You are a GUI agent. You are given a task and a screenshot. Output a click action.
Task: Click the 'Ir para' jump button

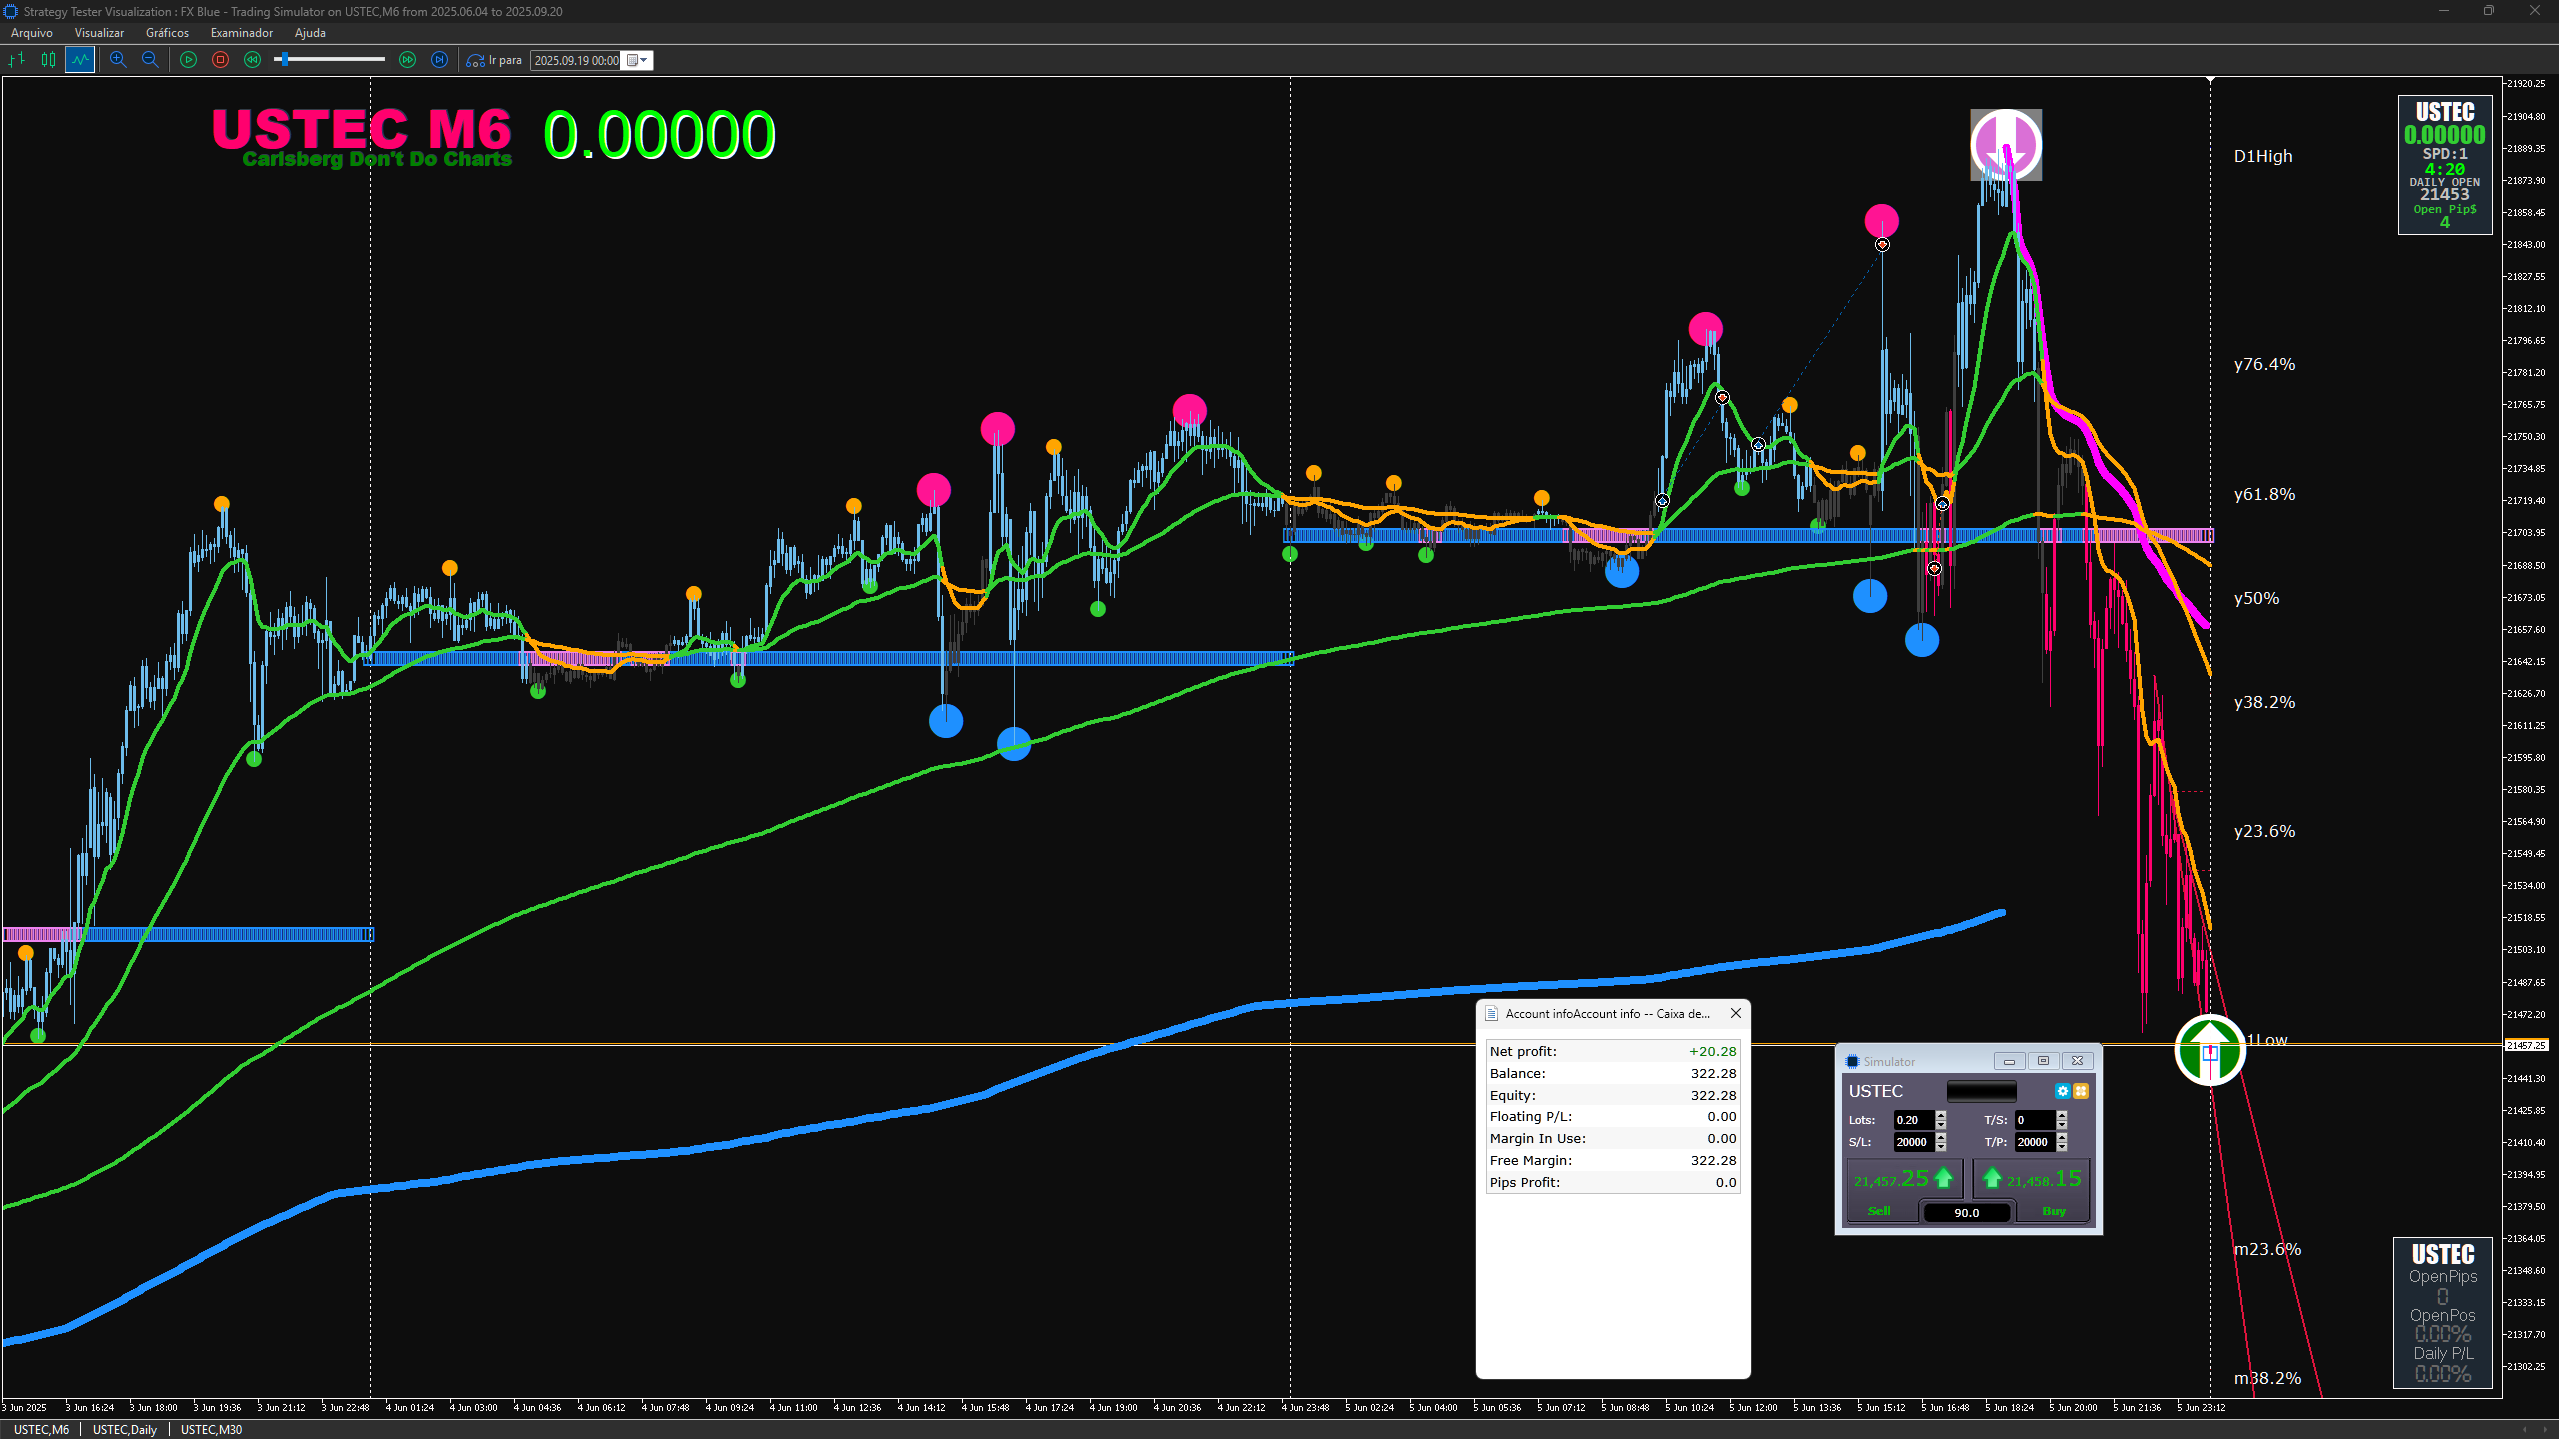(495, 60)
